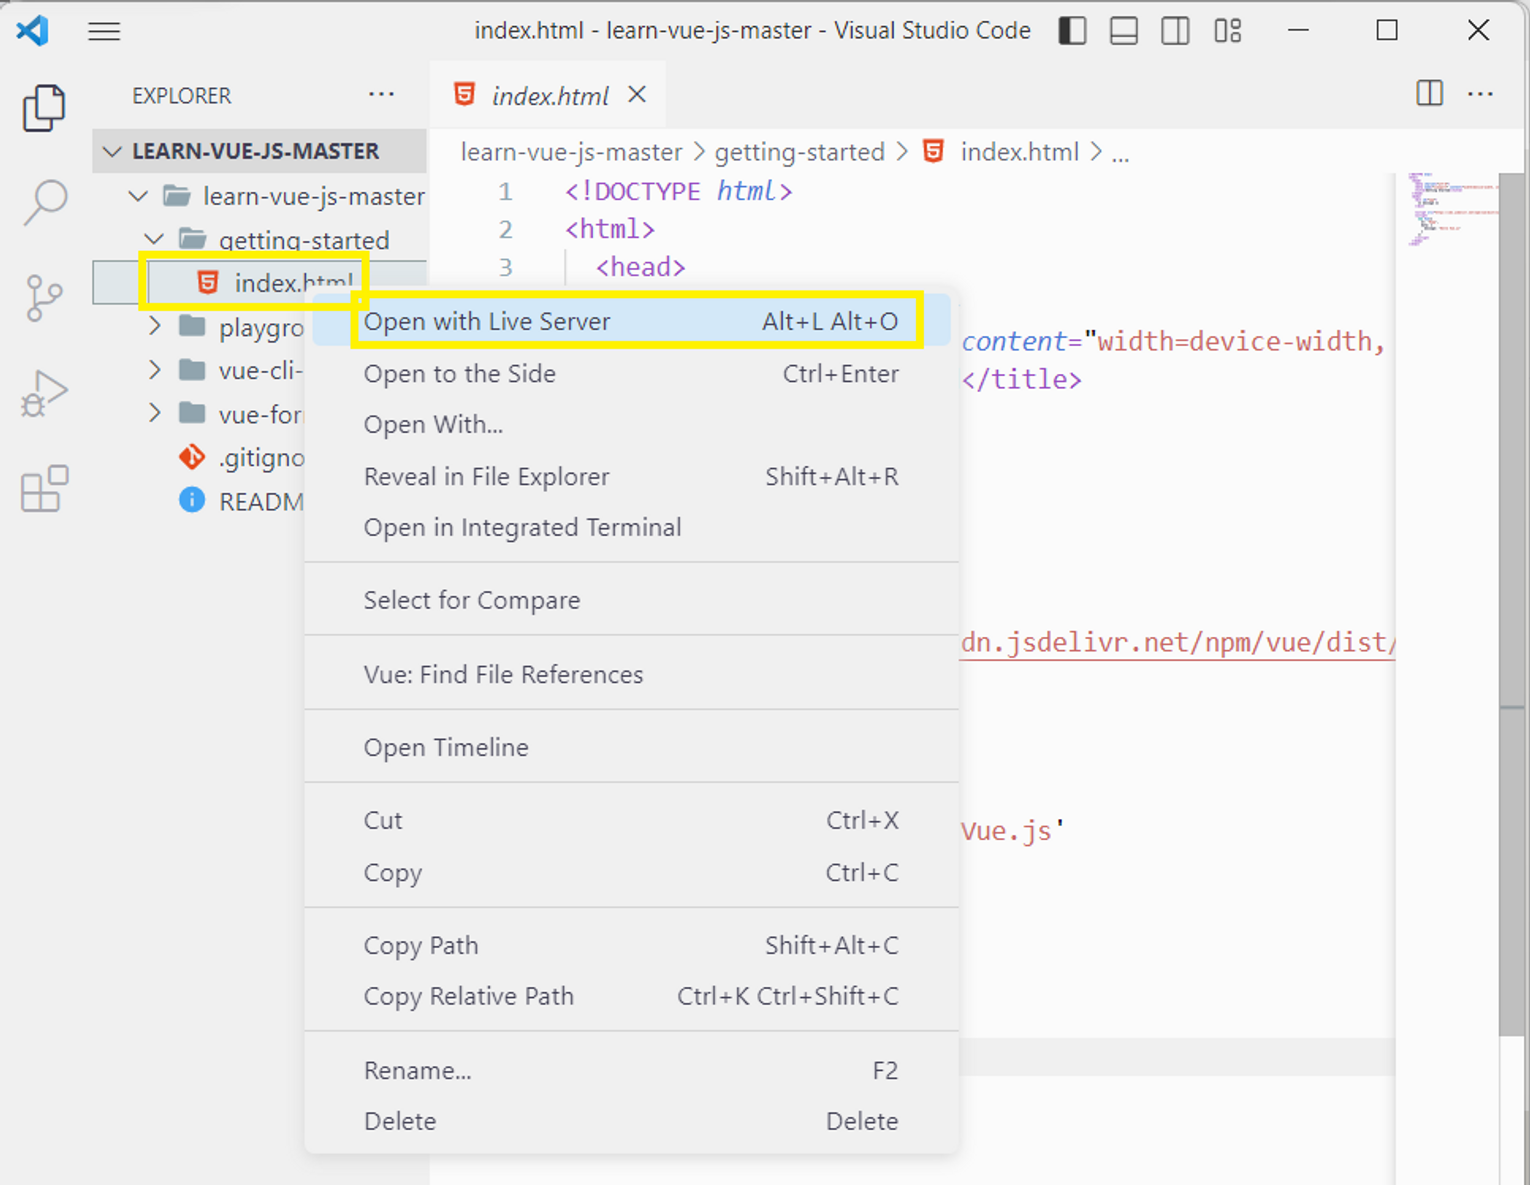This screenshot has width=1530, height=1185.
Task: Click the </title> closing tag text
Action: click(1021, 379)
